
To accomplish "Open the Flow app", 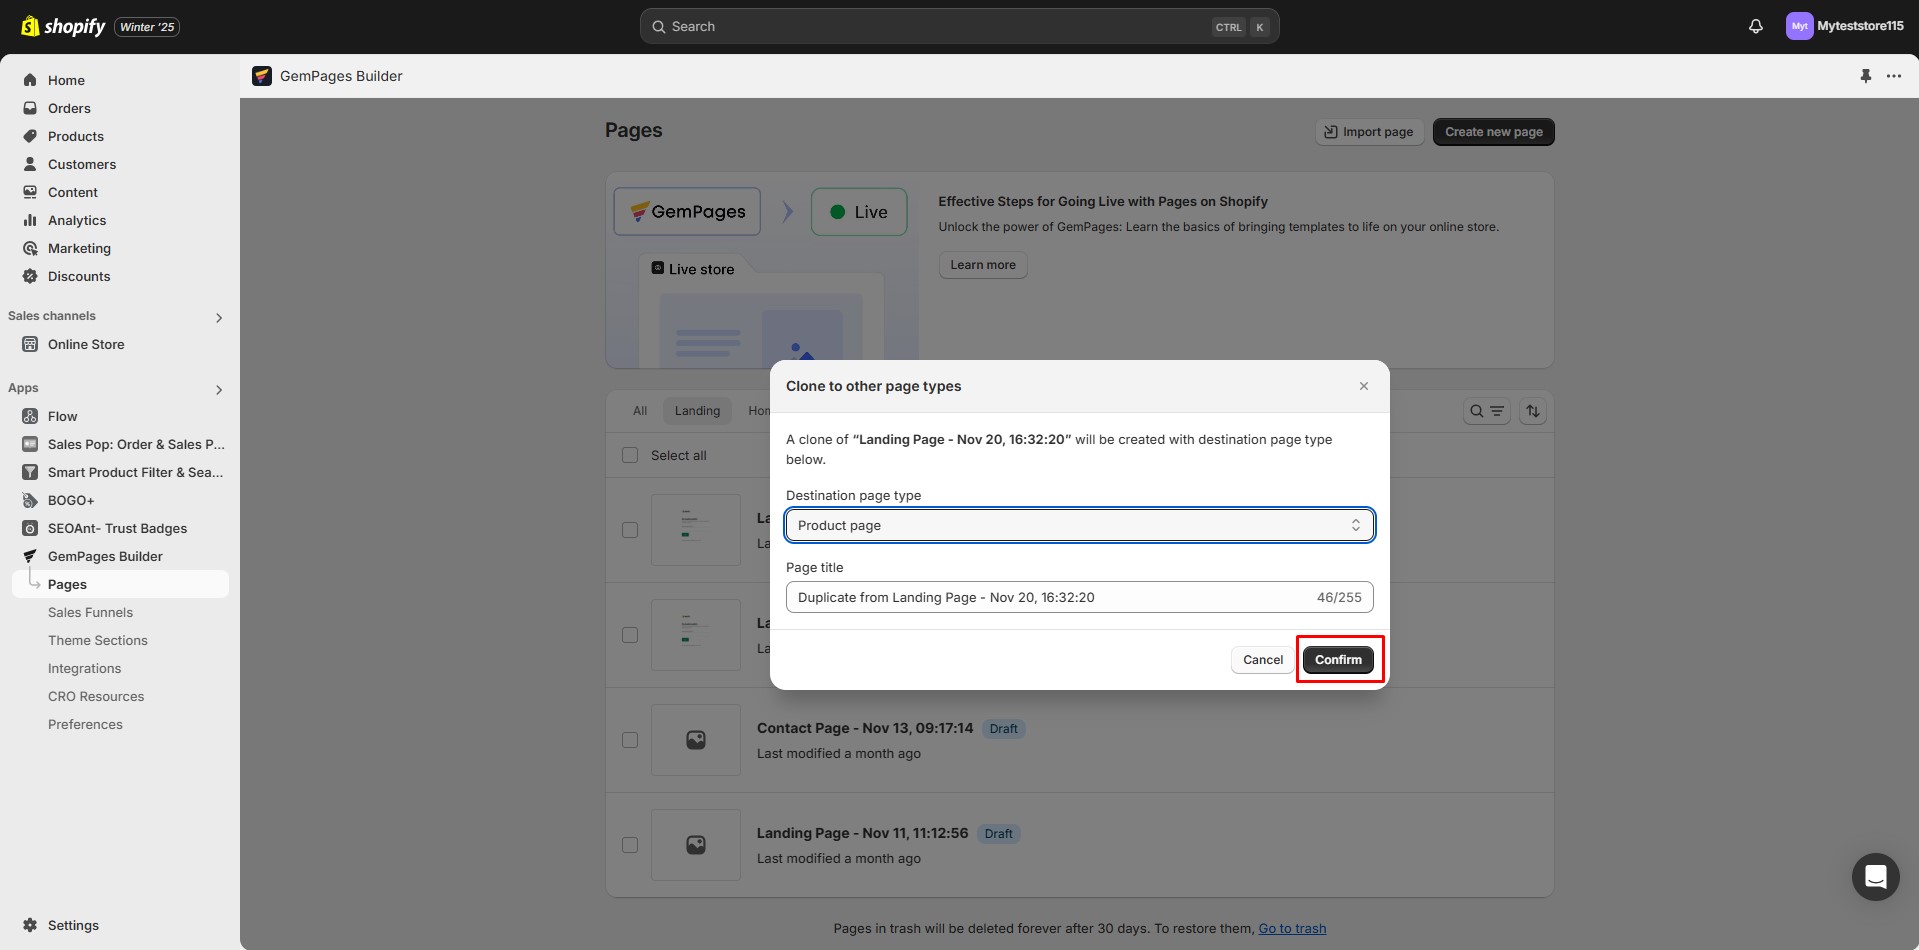I will coord(63,416).
